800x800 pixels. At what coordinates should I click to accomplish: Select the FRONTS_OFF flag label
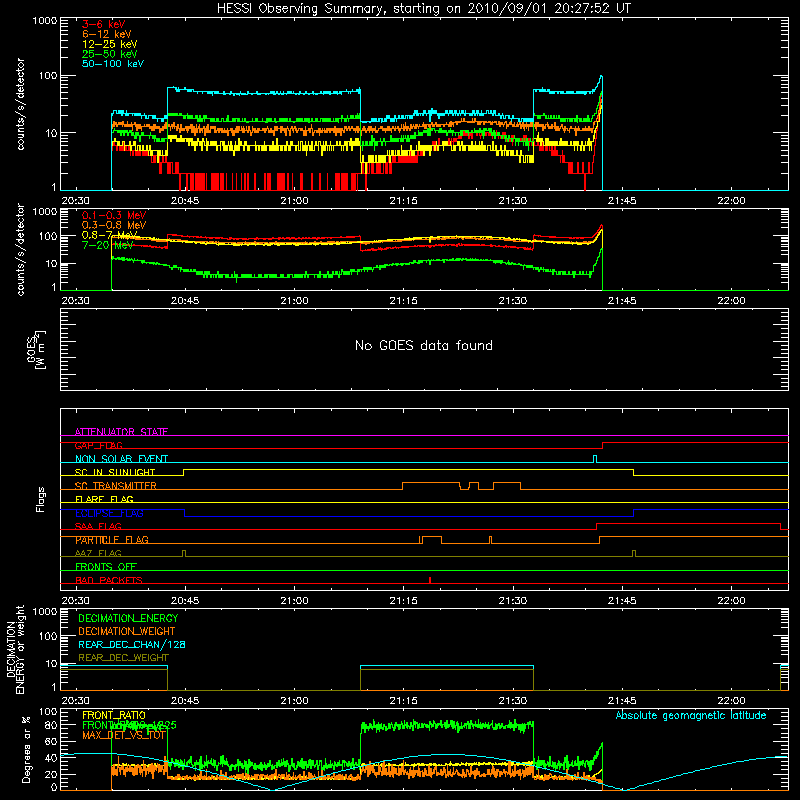(x=106, y=566)
